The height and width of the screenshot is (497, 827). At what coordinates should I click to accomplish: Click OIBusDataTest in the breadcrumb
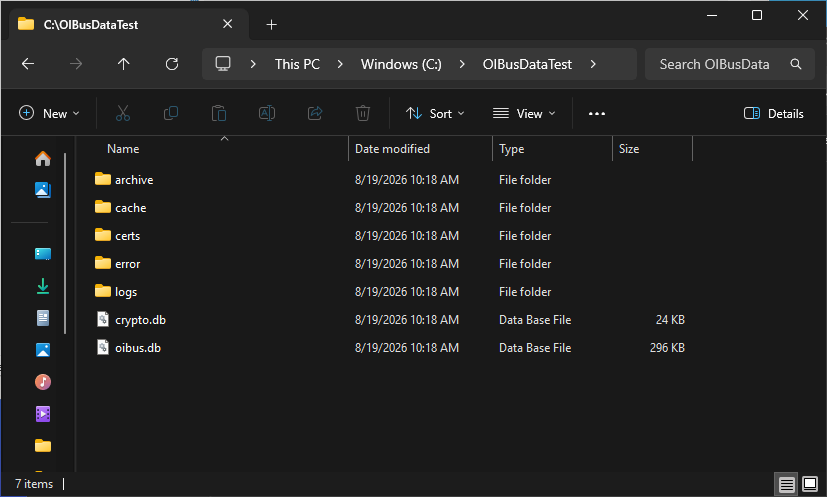click(x=527, y=64)
